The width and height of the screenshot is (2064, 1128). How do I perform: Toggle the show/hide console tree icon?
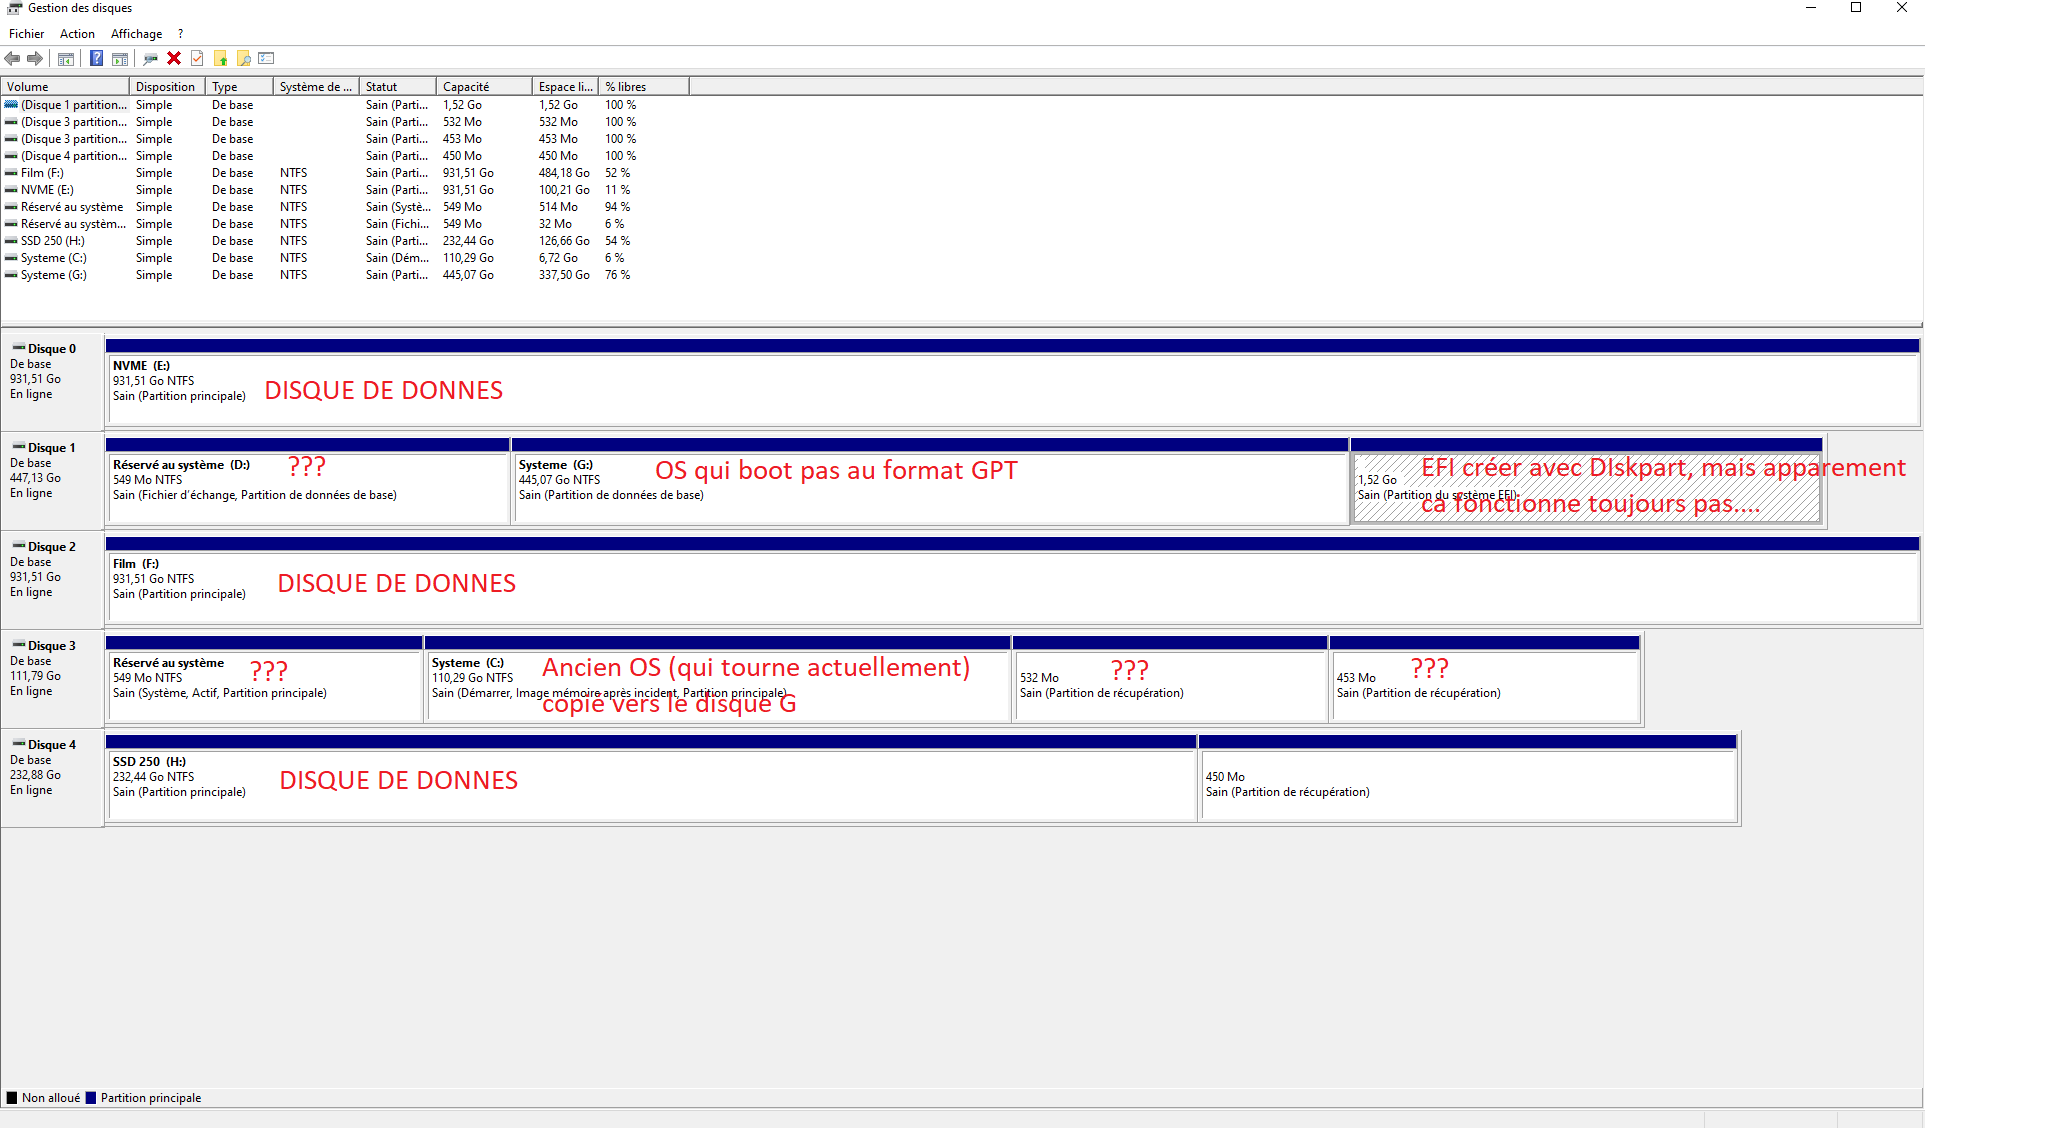tap(66, 59)
